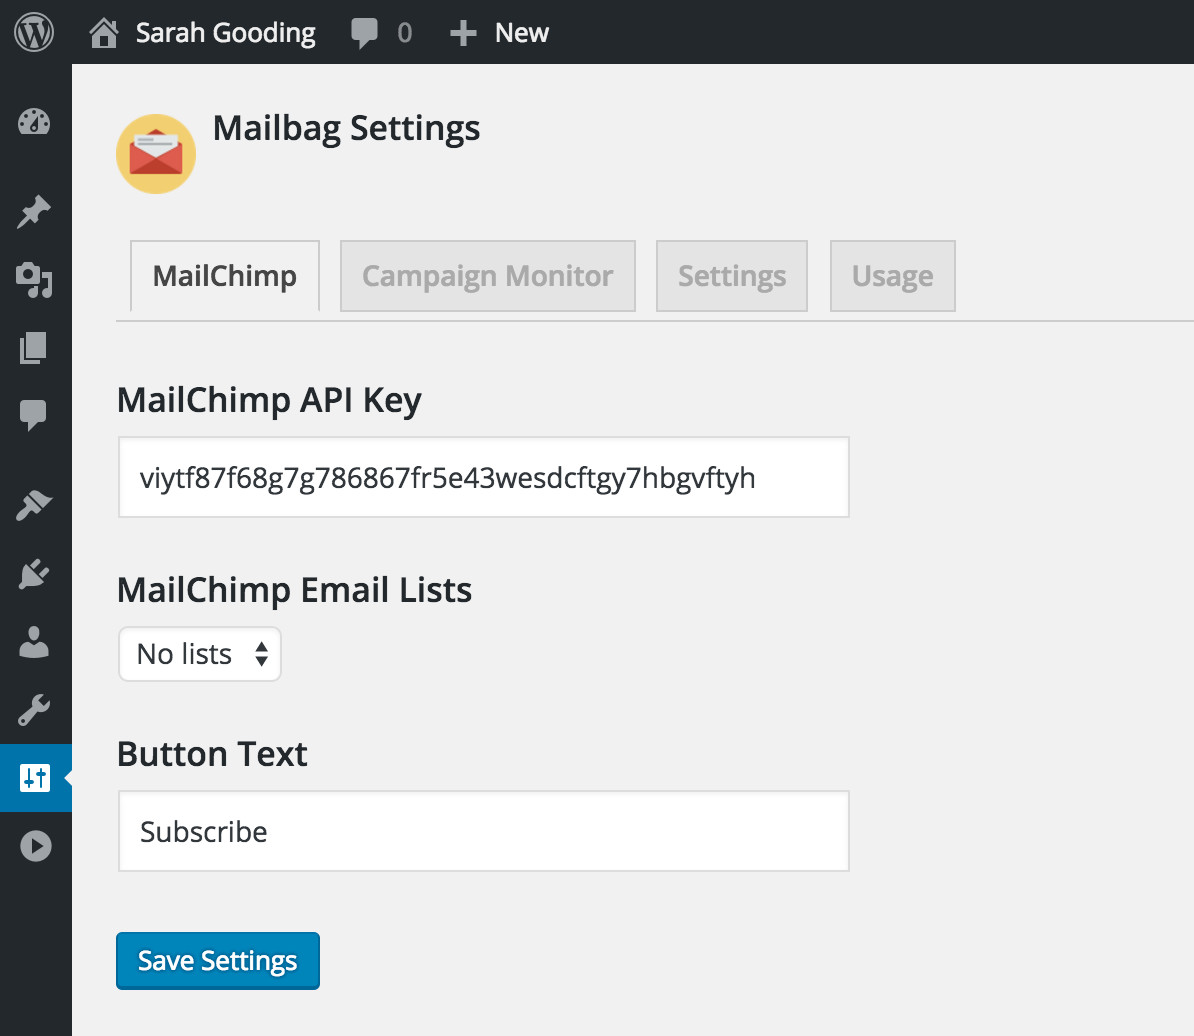Open the Dashboard gauge icon in sidebar
Viewport: 1194px width, 1036px height.
[34, 123]
